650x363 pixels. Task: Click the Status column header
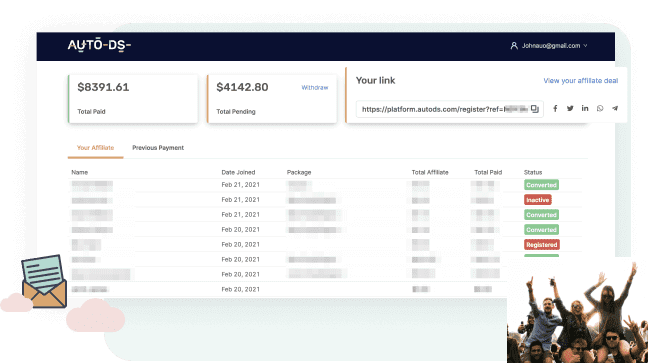pos(533,172)
